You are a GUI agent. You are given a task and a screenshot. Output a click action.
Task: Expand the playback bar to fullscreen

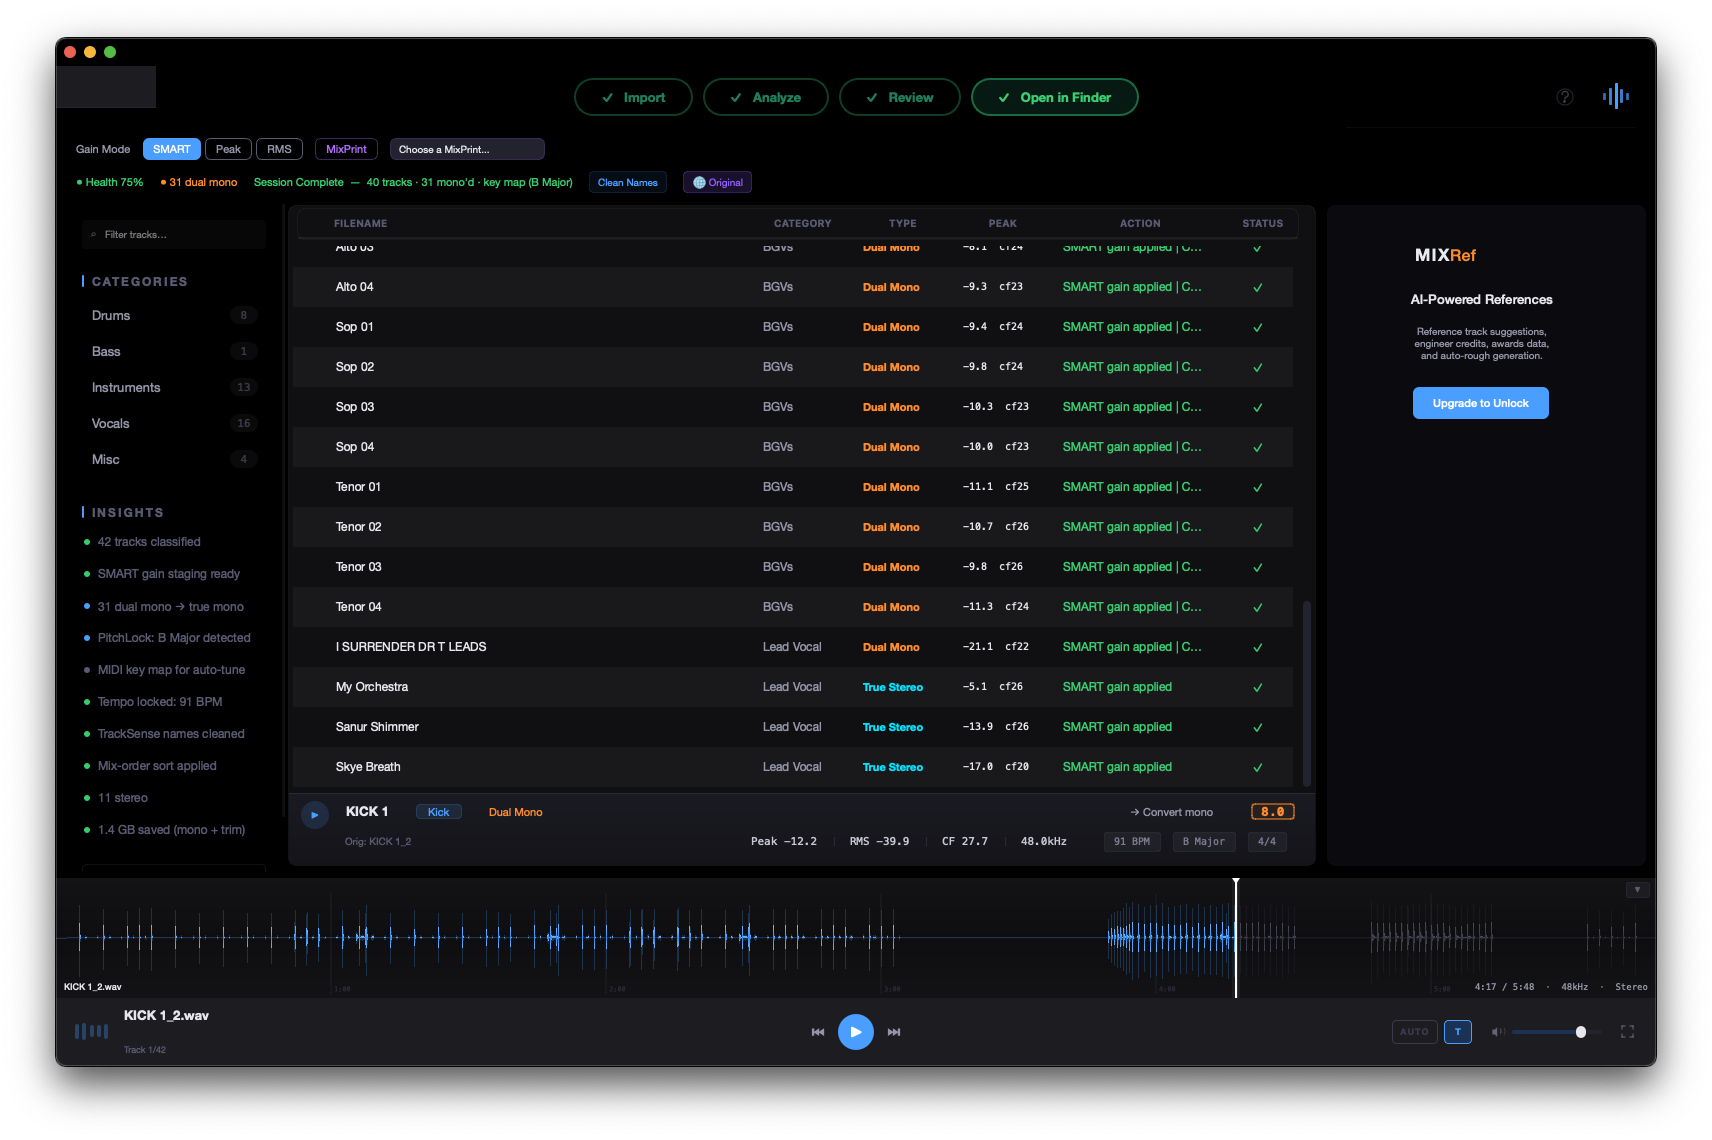point(1627,1031)
